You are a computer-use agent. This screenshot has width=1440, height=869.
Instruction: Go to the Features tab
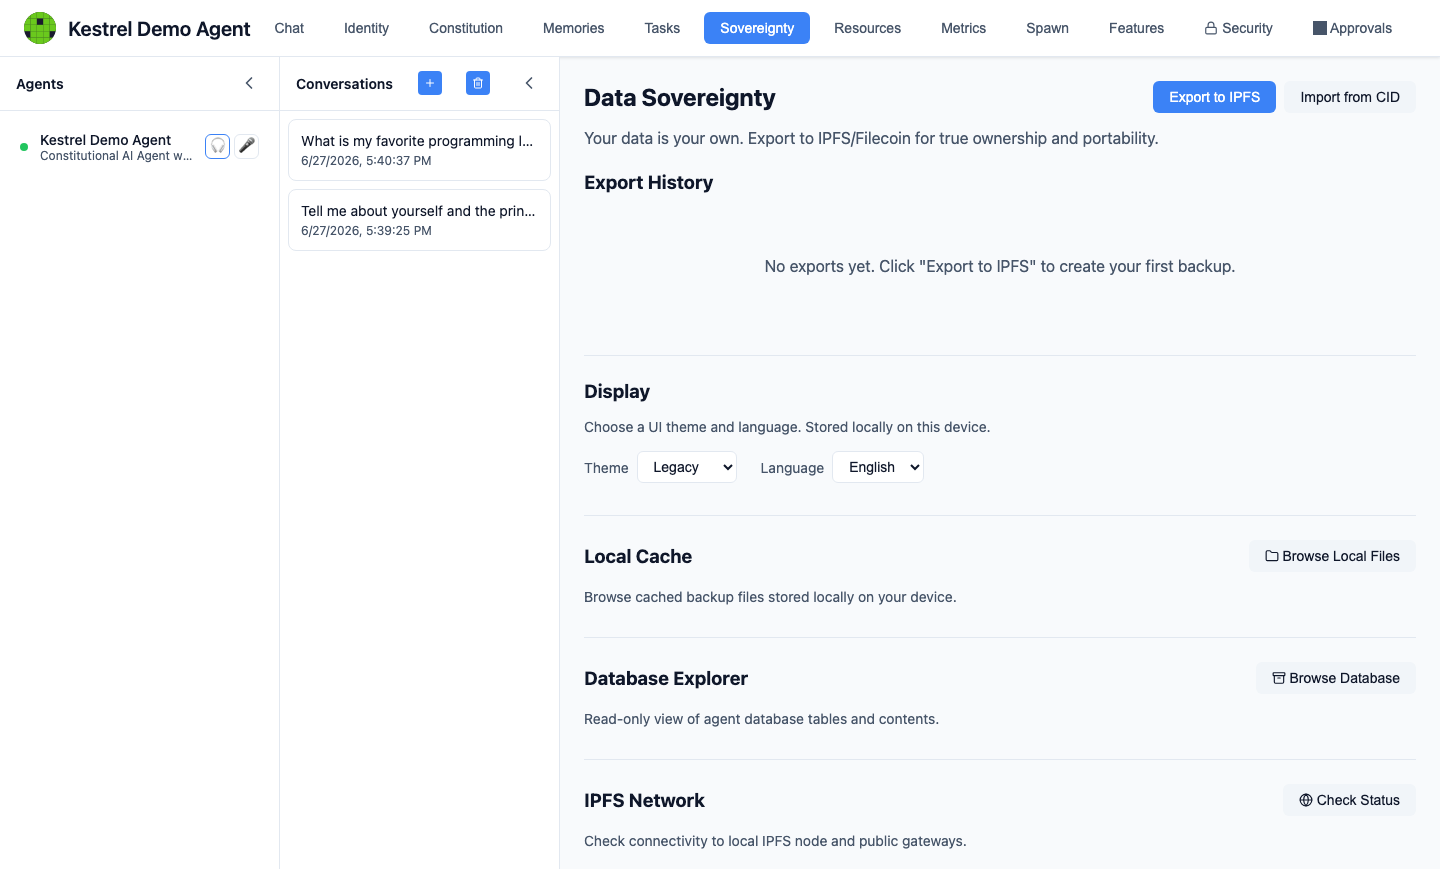1136,28
